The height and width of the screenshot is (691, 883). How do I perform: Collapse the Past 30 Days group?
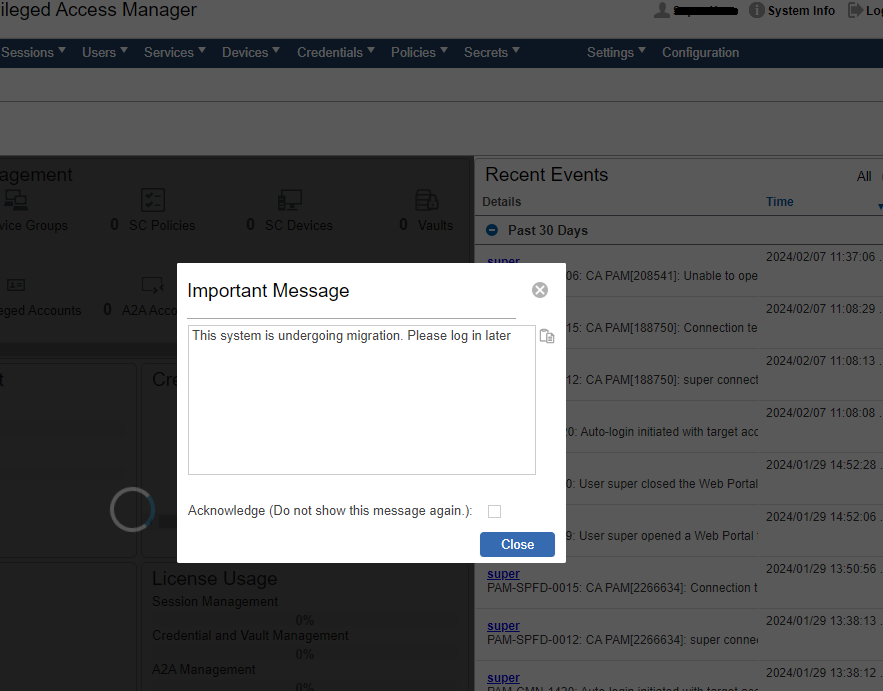pos(492,230)
